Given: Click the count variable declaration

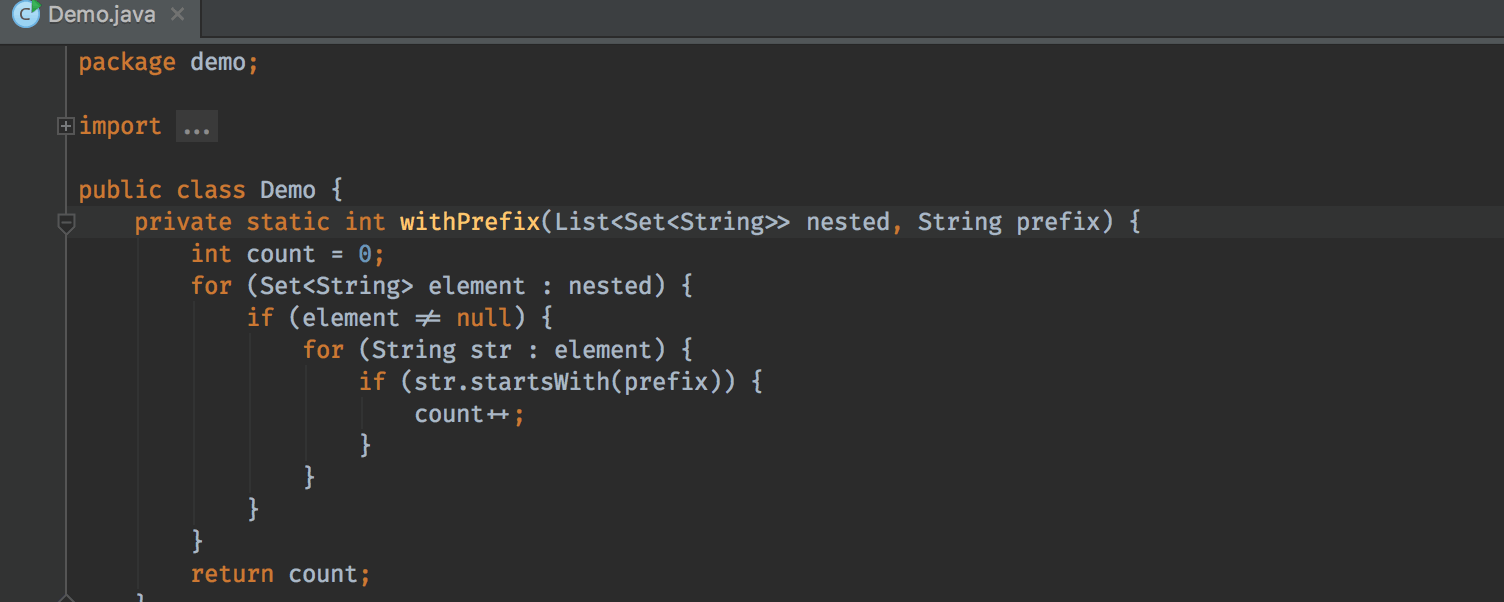Looking at the screenshot, I should (x=281, y=254).
